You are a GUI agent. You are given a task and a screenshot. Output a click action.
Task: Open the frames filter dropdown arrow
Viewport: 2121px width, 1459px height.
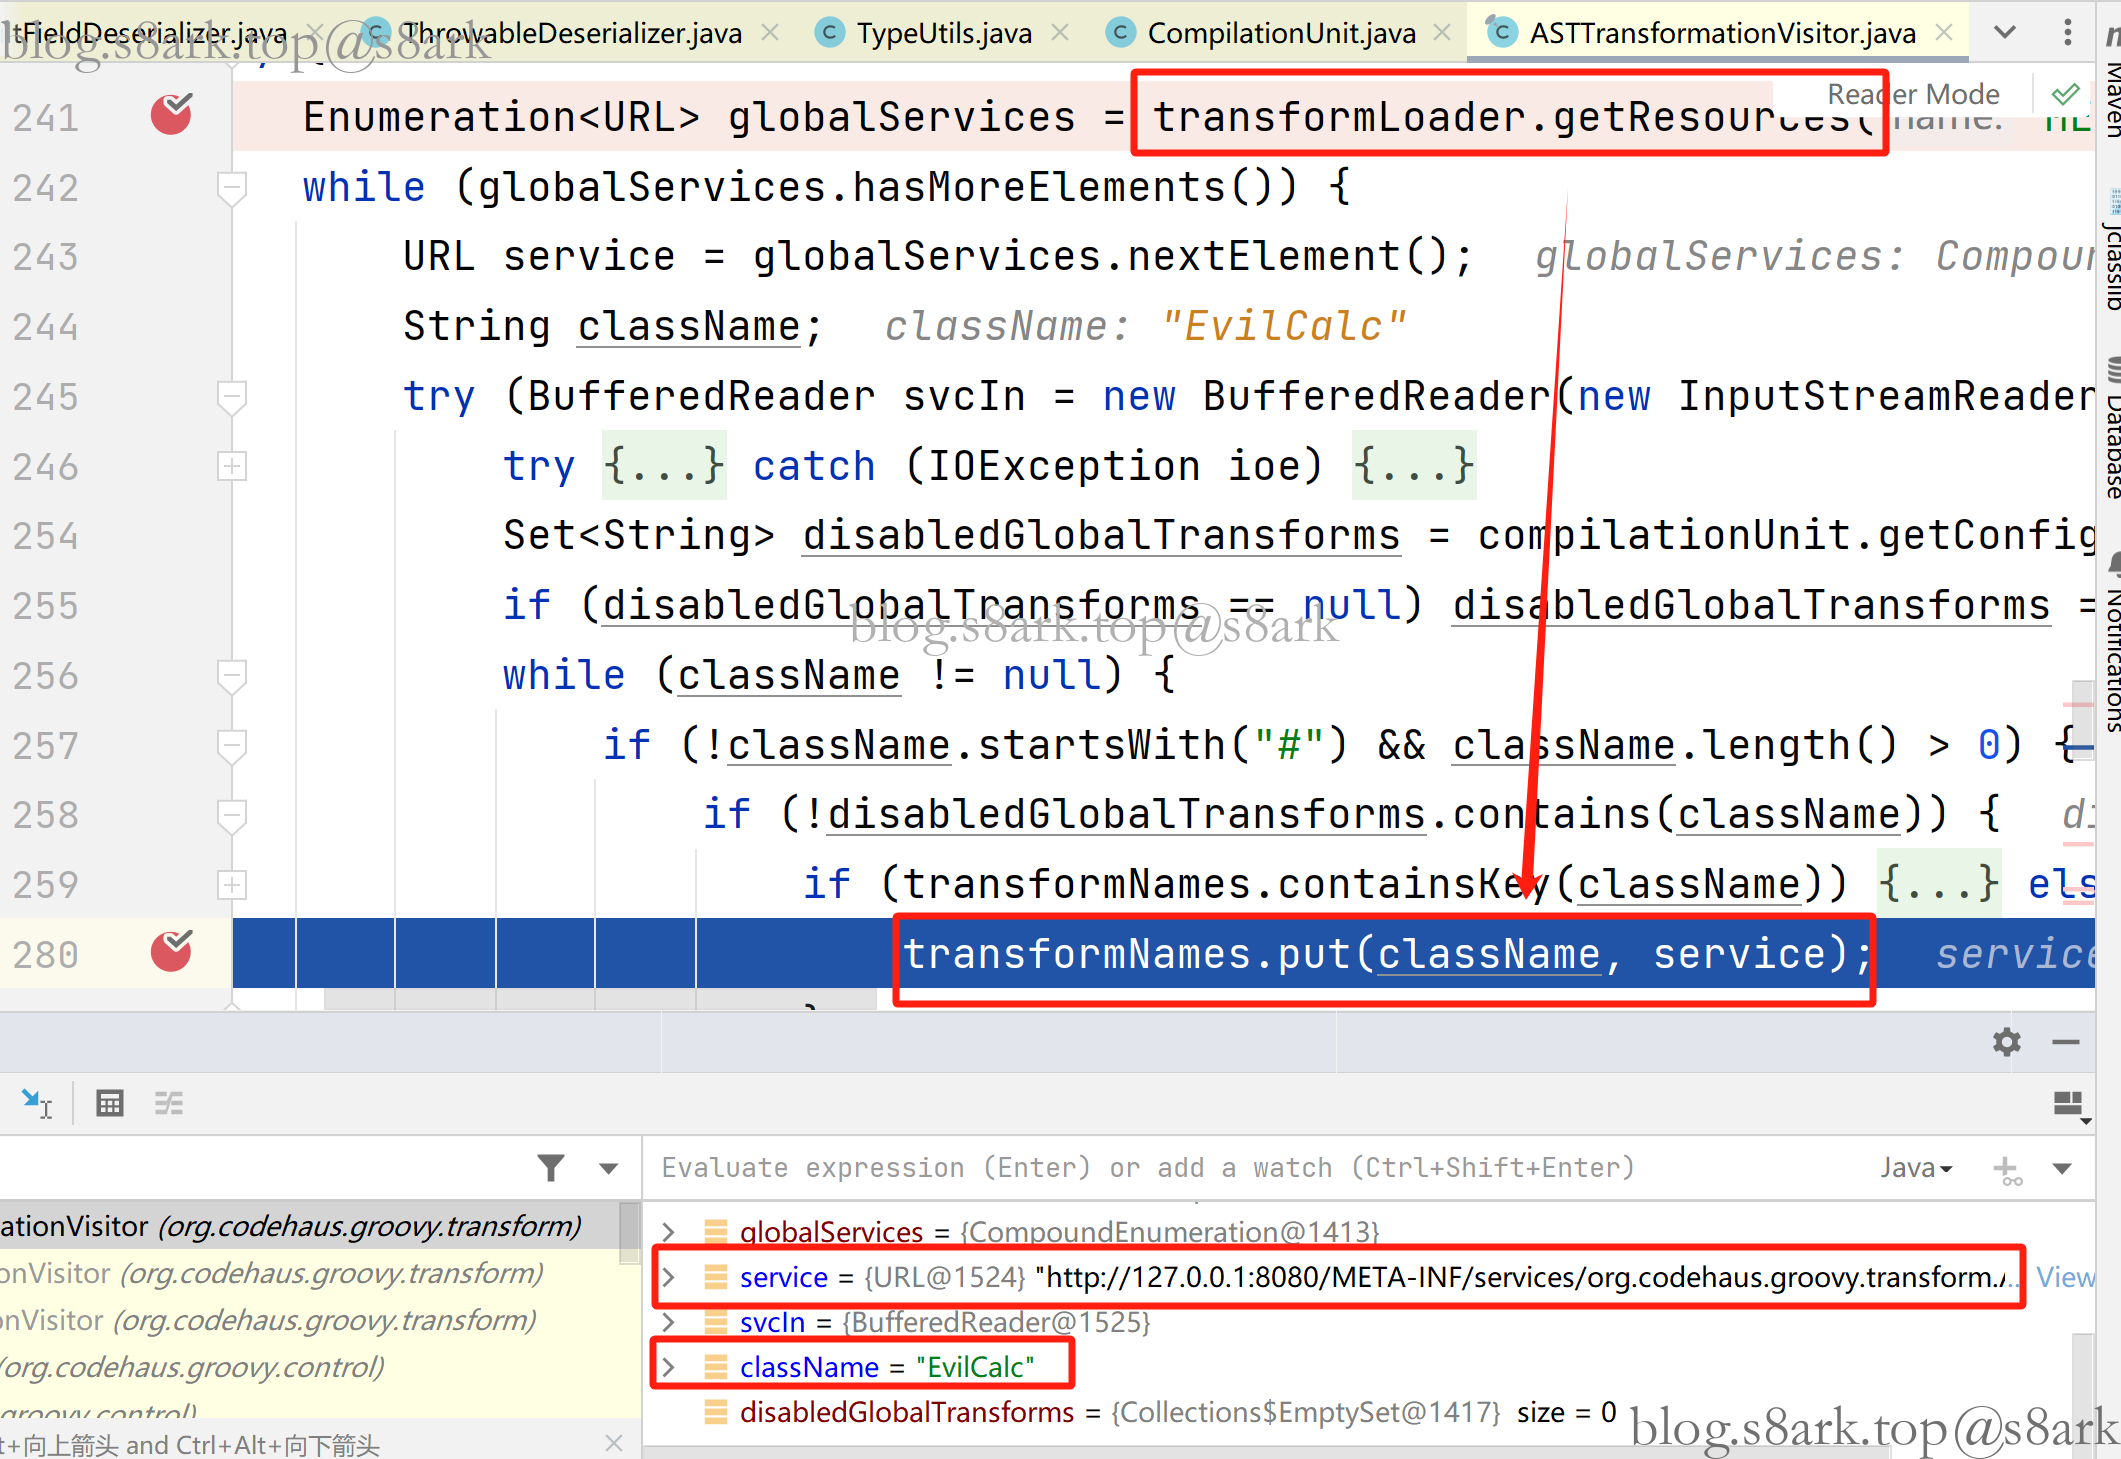click(608, 1168)
